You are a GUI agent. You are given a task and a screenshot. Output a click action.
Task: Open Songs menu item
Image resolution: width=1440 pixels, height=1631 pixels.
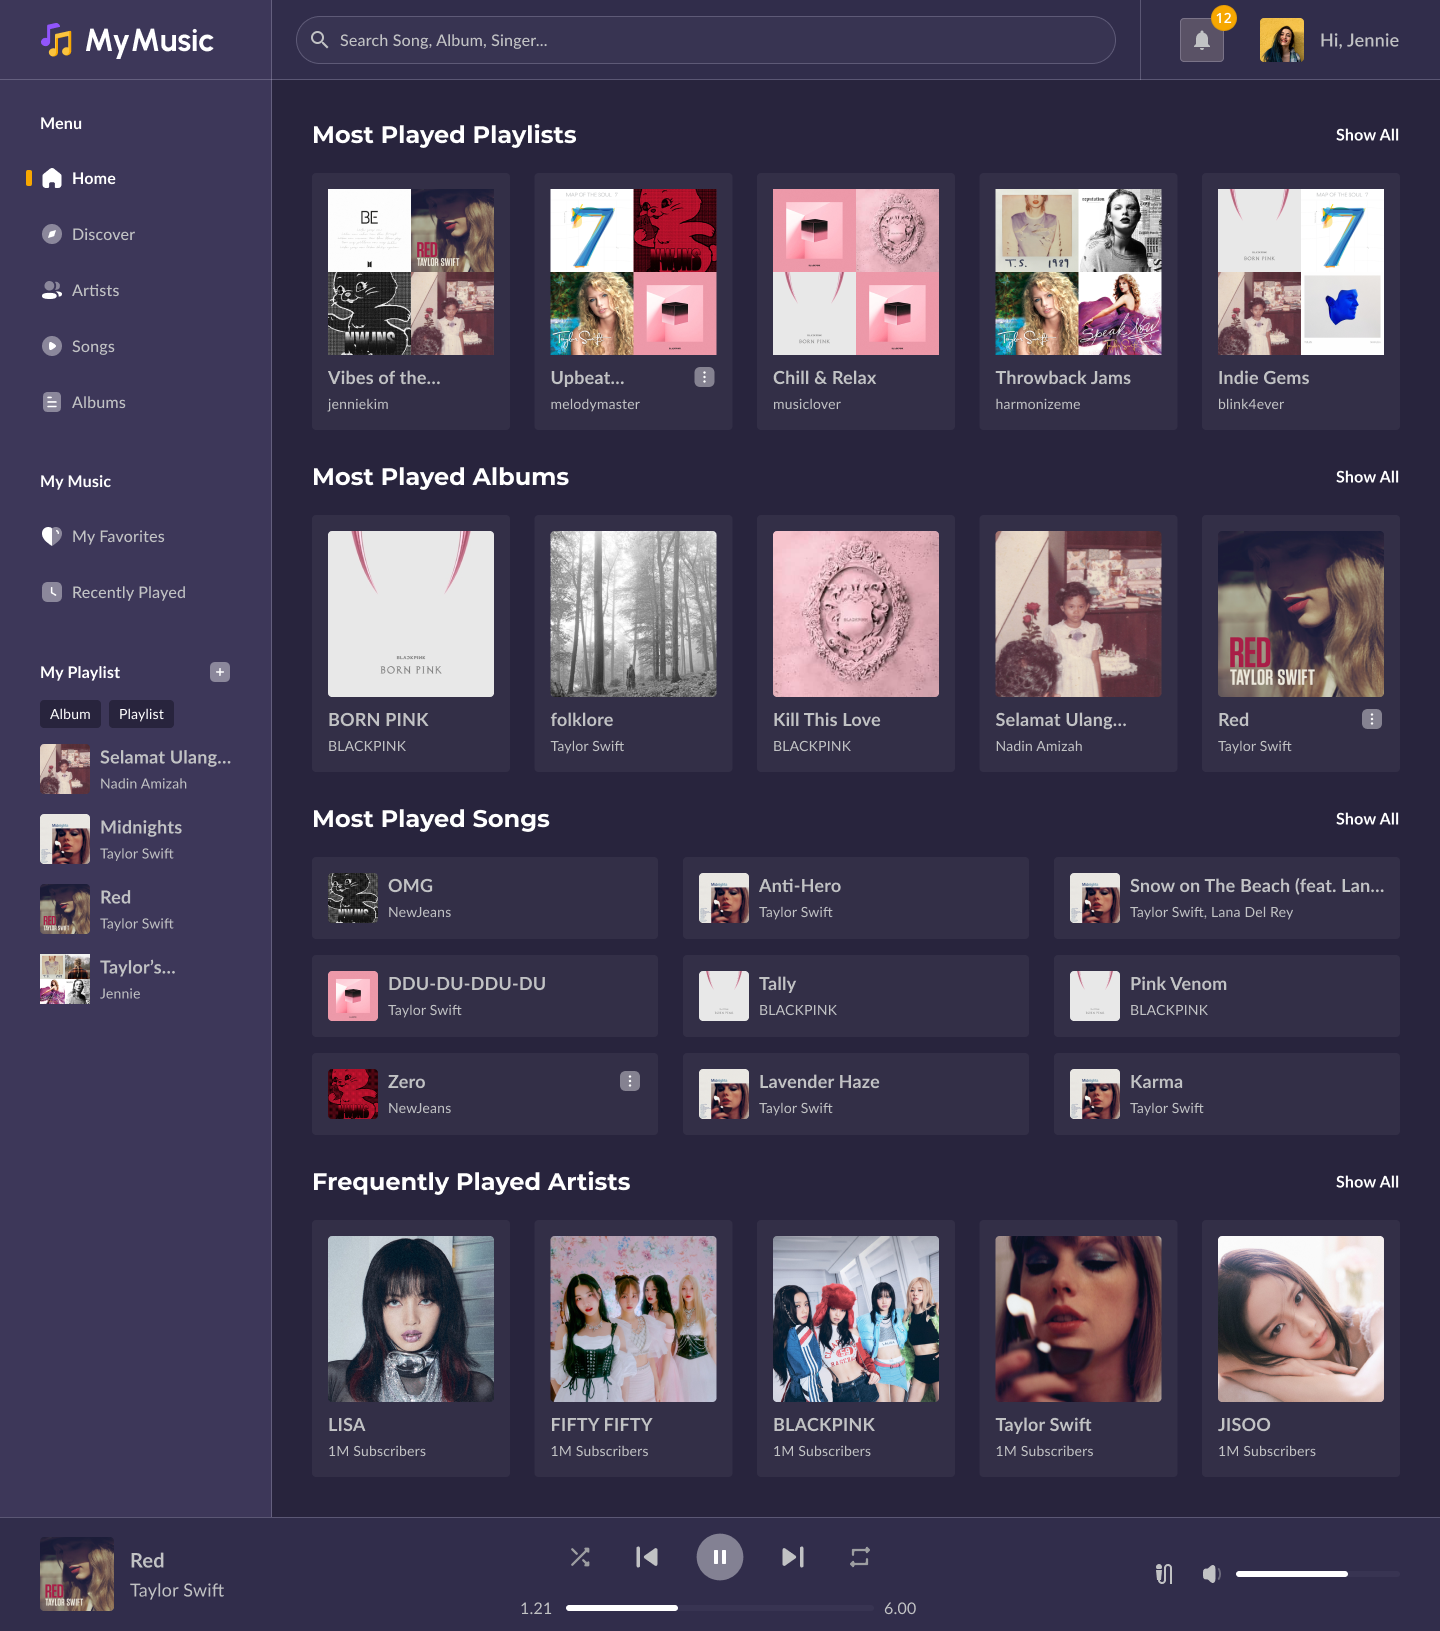coord(93,346)
